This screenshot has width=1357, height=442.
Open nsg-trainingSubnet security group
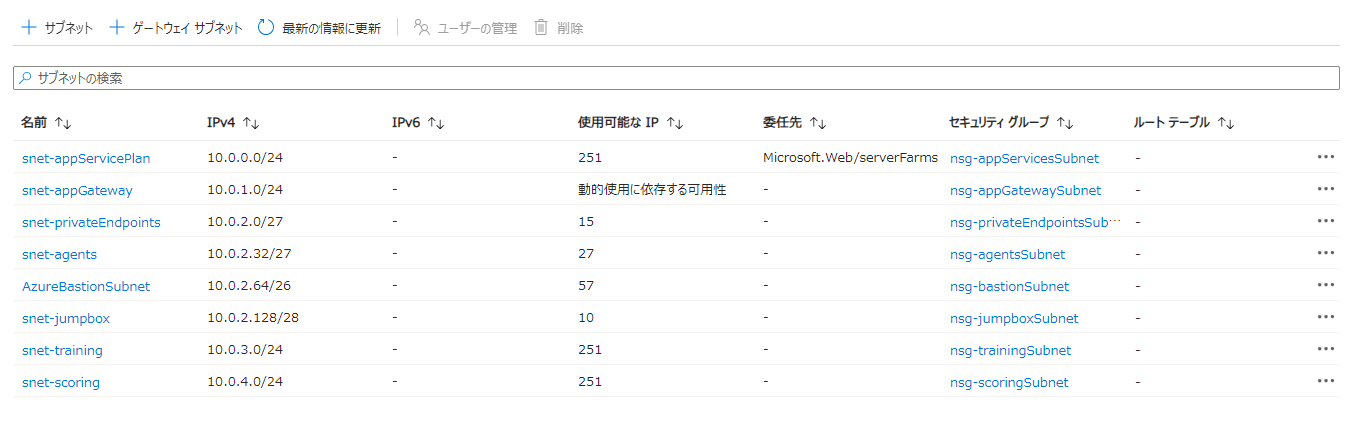[x=1010, y=350]
